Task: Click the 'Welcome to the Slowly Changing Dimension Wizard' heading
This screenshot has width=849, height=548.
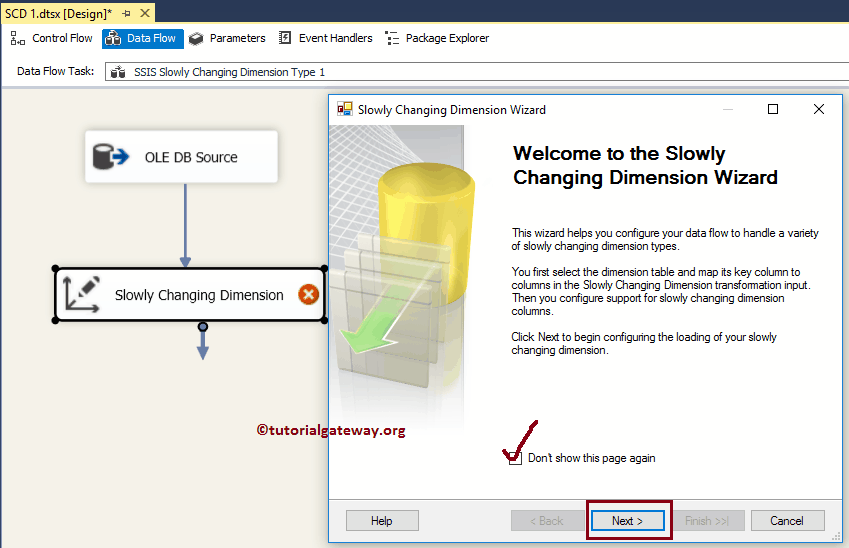Action: coord(645,166)
